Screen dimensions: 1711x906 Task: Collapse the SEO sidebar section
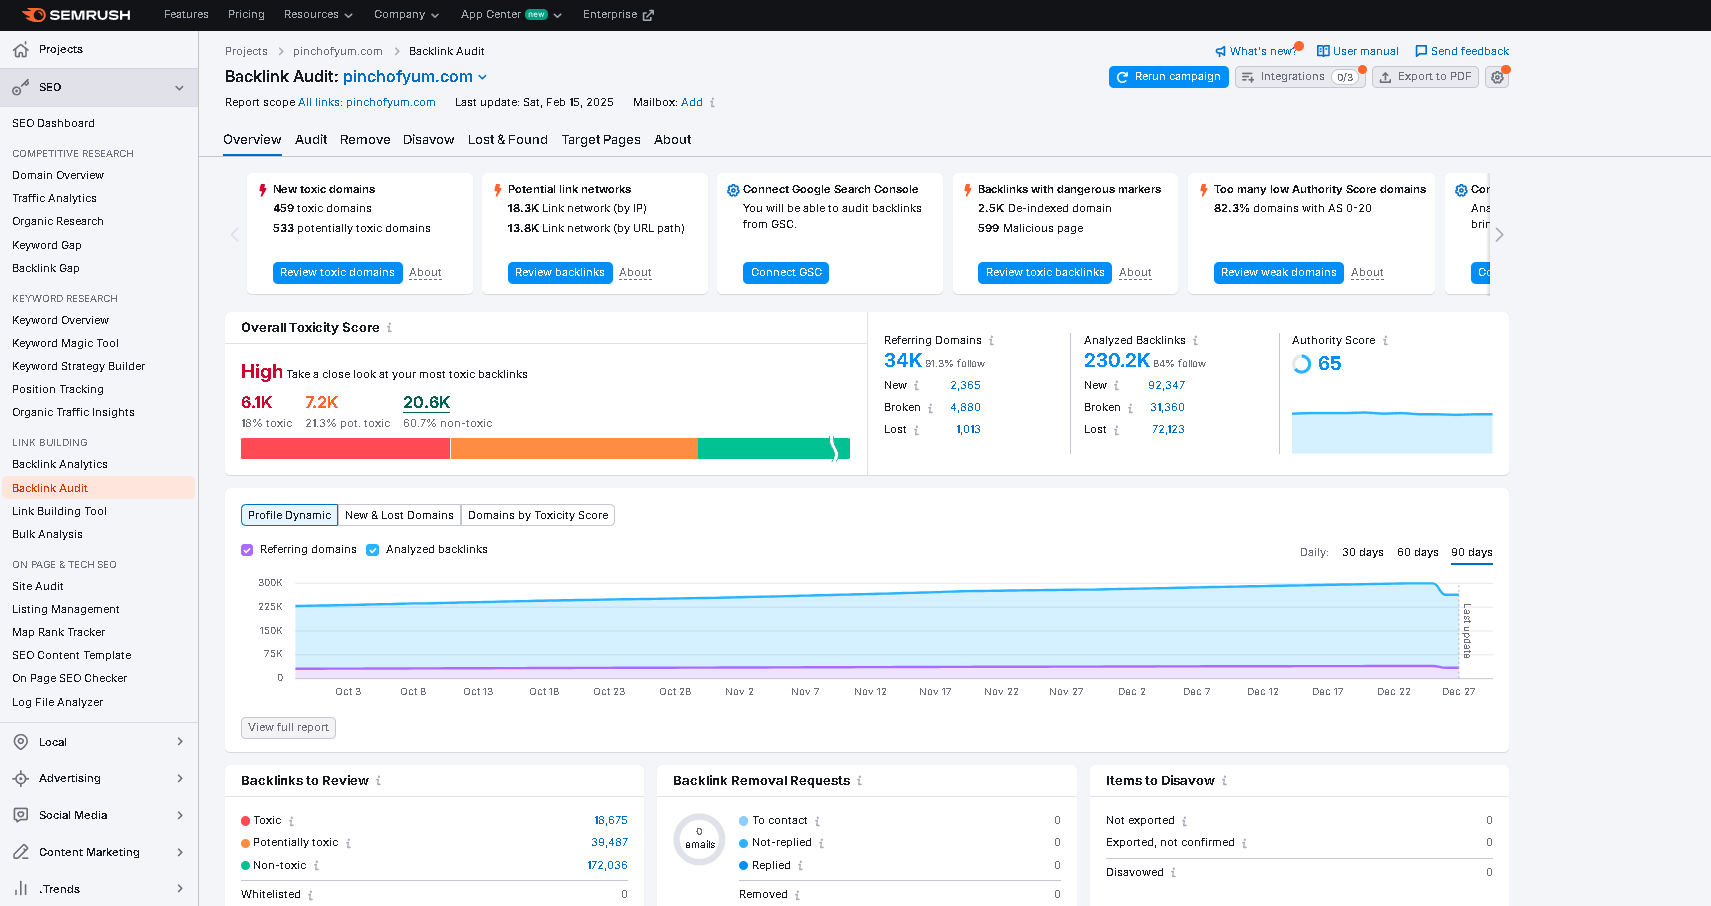(x=179, y=88)
